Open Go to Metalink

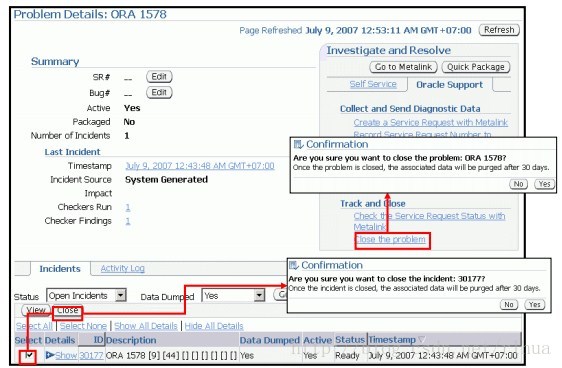pyautogui.click(x=403, y=67)
